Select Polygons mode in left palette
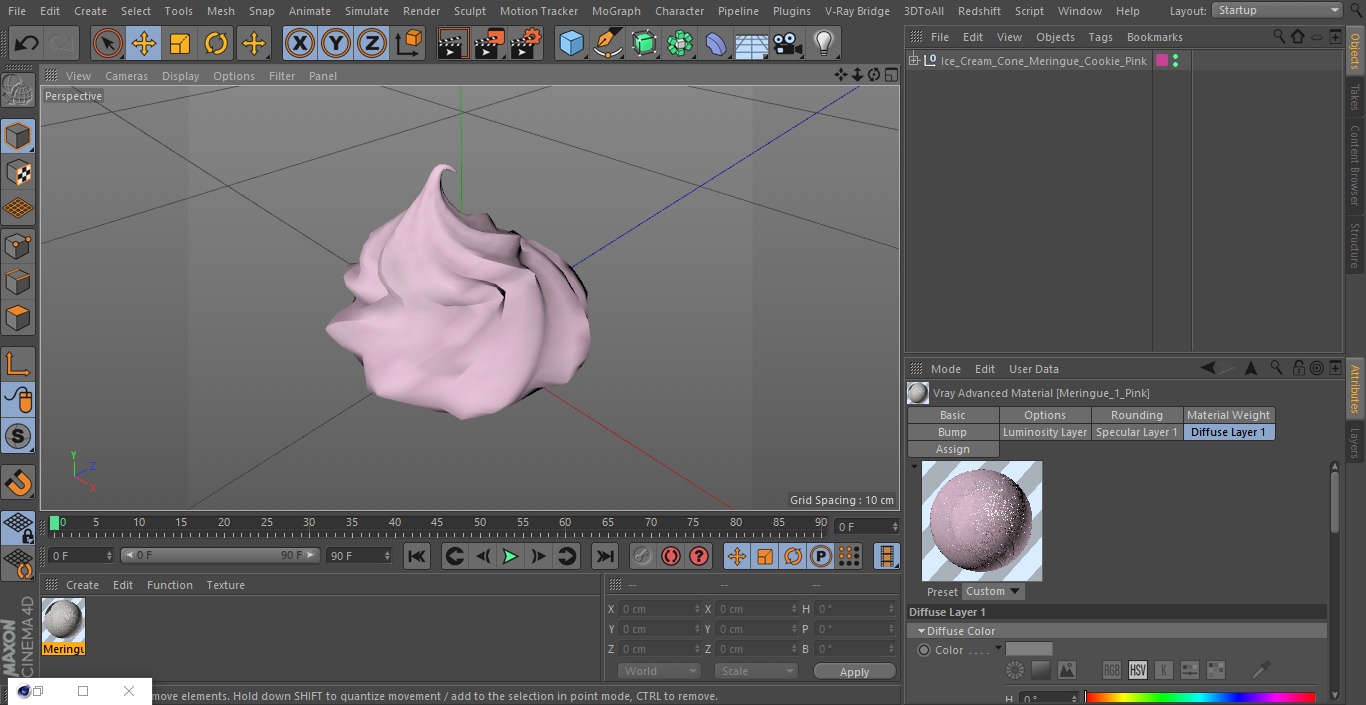This screenshot has height=705, width=1366. point(18,318)
